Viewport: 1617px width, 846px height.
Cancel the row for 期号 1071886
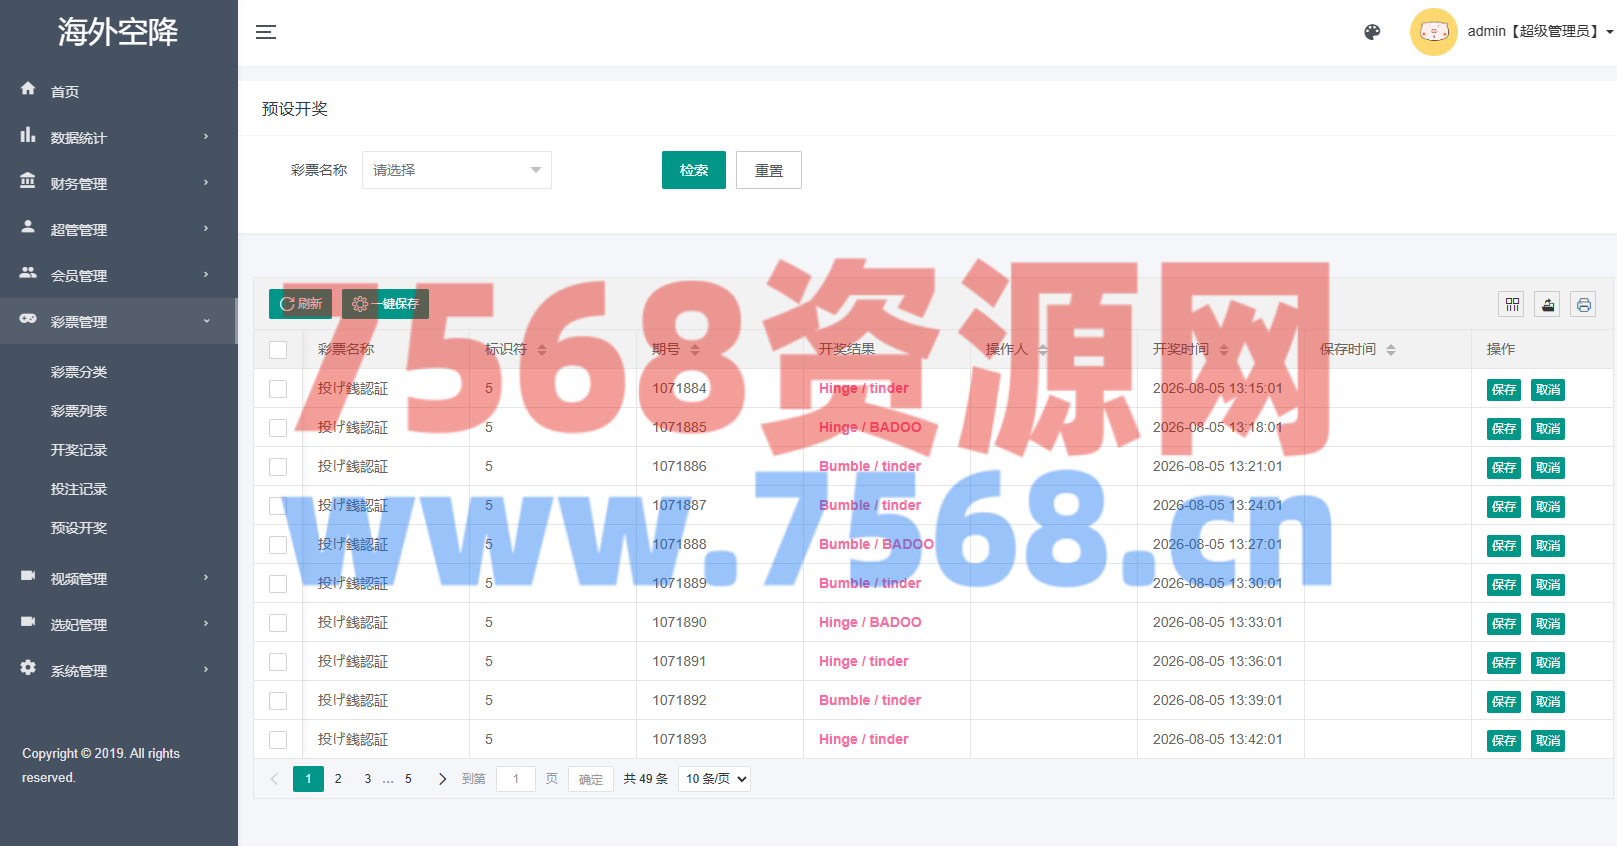click(1548, 468)
